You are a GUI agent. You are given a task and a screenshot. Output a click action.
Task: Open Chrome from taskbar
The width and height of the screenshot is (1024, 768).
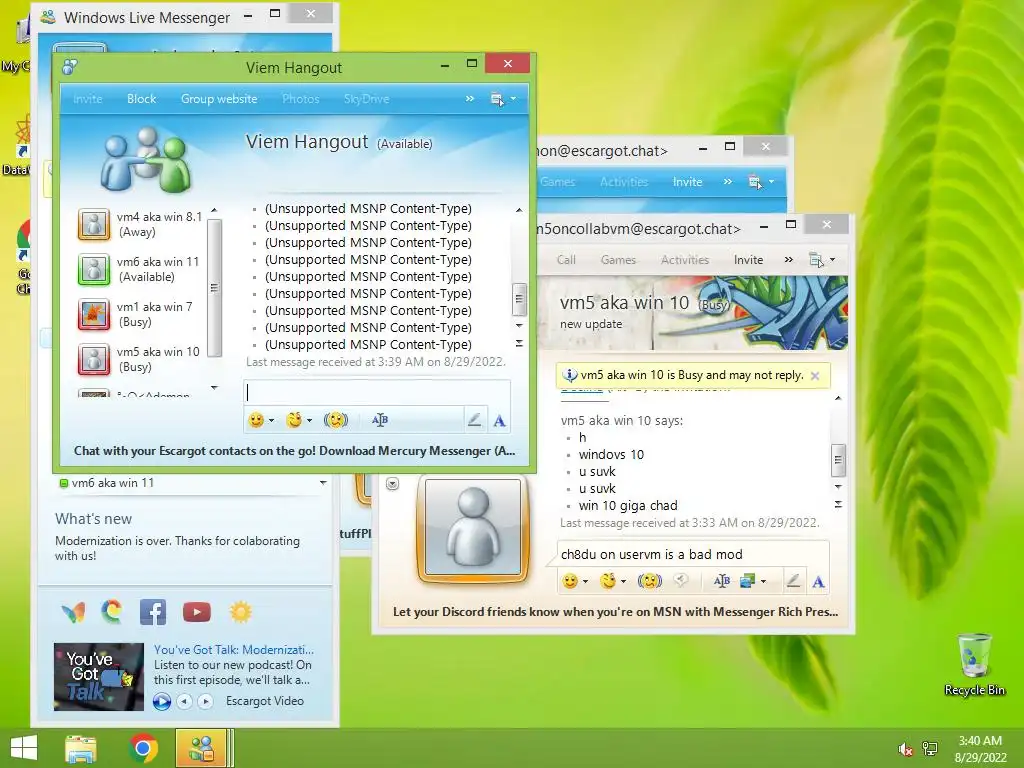tap(143, 748)
